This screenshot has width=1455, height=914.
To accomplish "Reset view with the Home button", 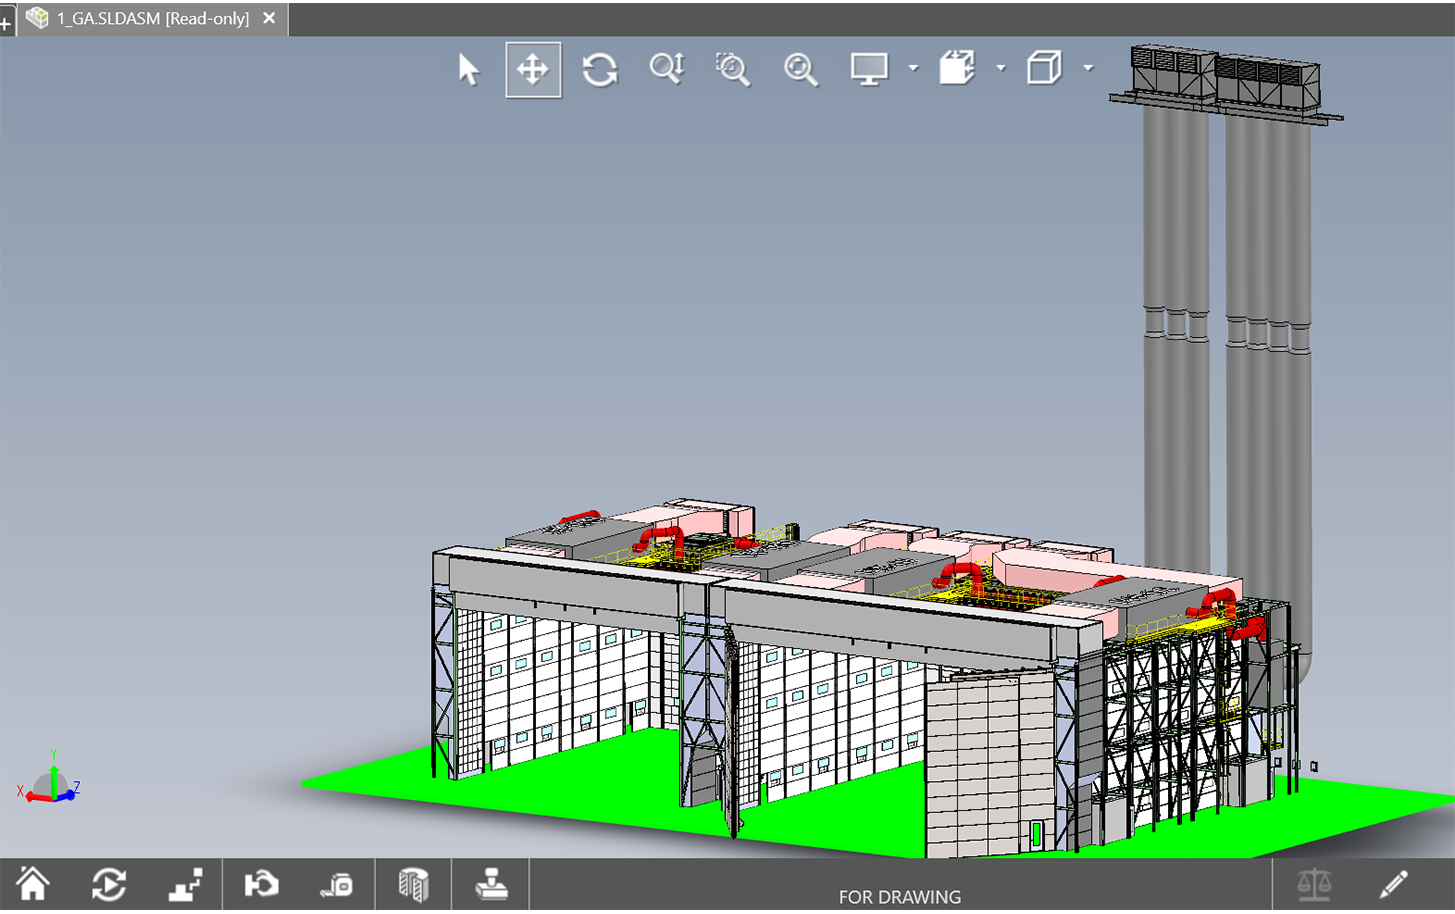I will coord(33,885).
